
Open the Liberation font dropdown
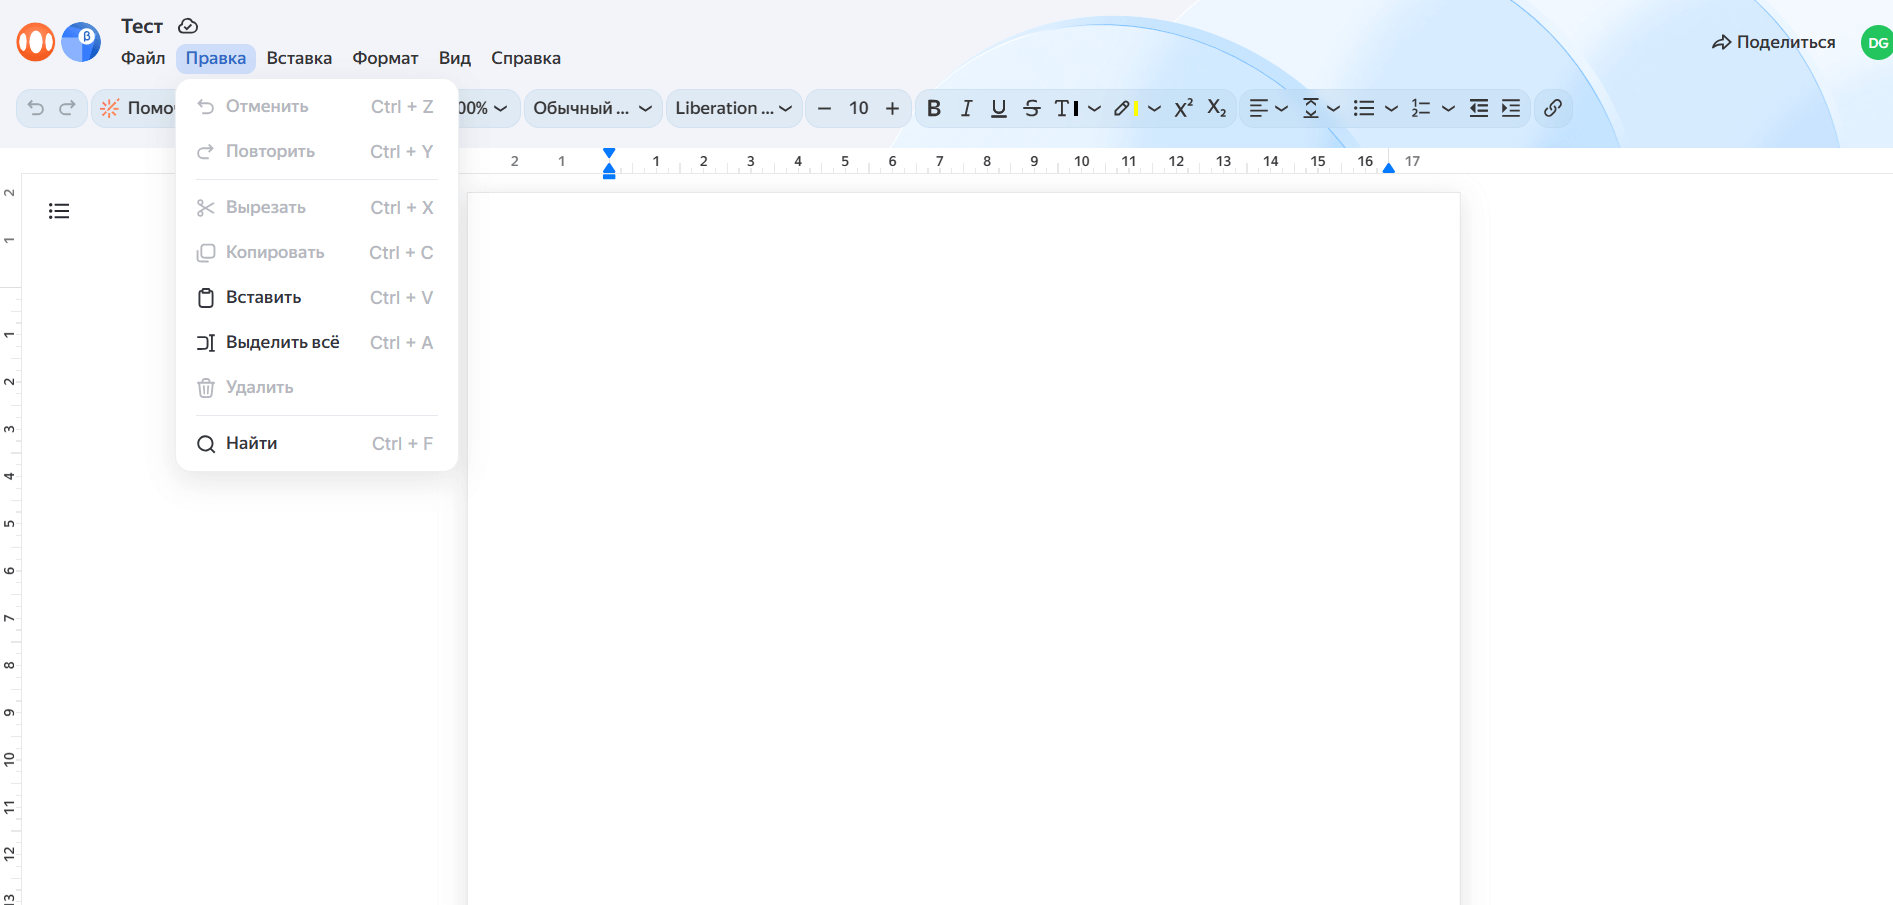click(734, 108)
